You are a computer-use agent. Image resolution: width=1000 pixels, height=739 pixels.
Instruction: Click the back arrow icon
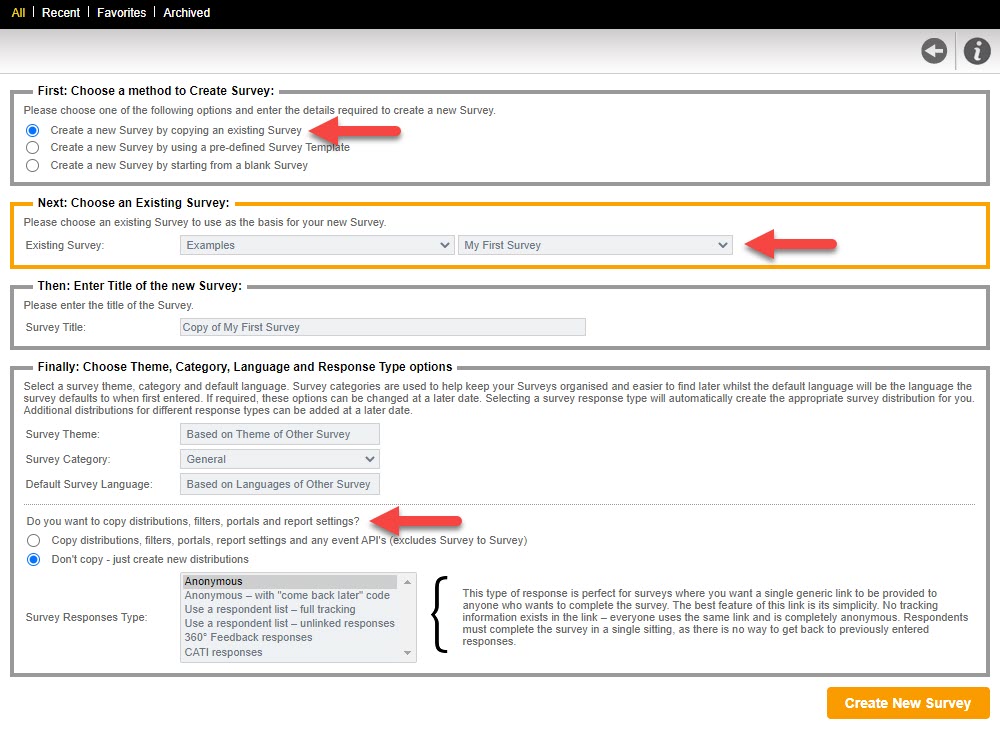pyautogui.click(x=934, y=51)
